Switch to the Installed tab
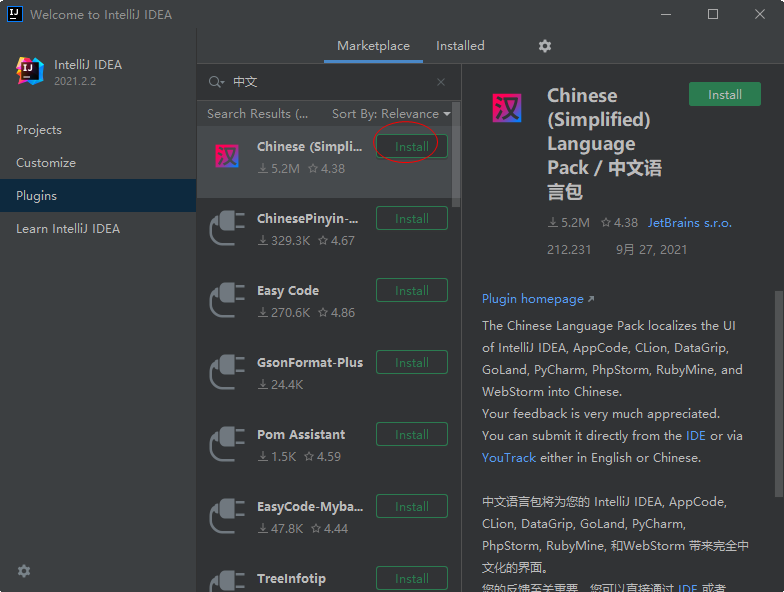 pyautogui.click(x=460, y=46)
